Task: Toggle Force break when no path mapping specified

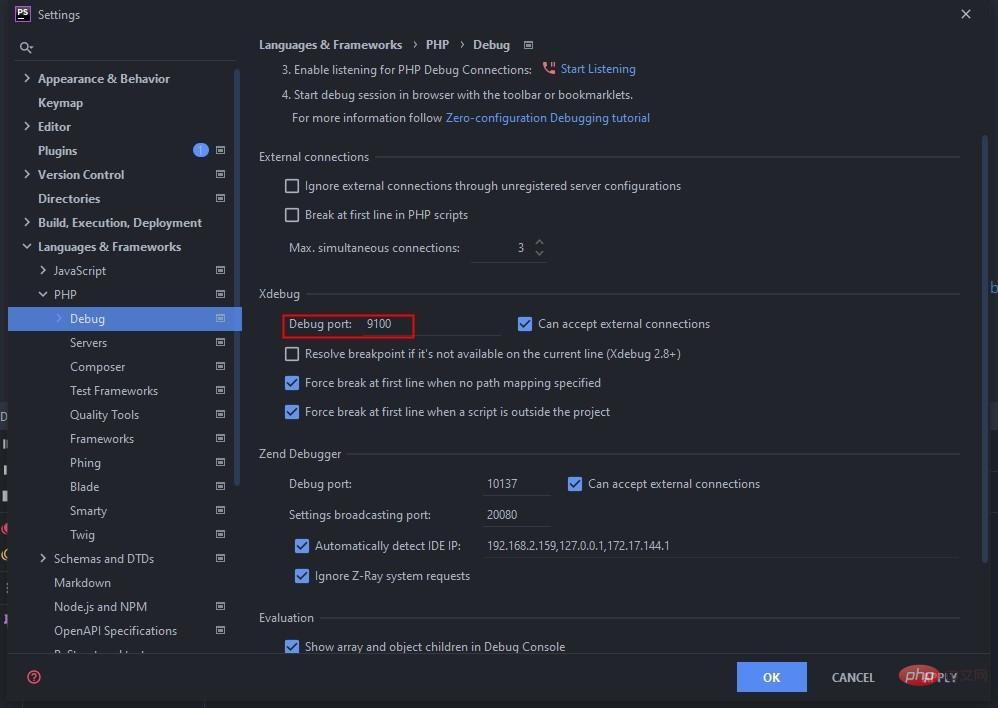Action: coord(292,383)
